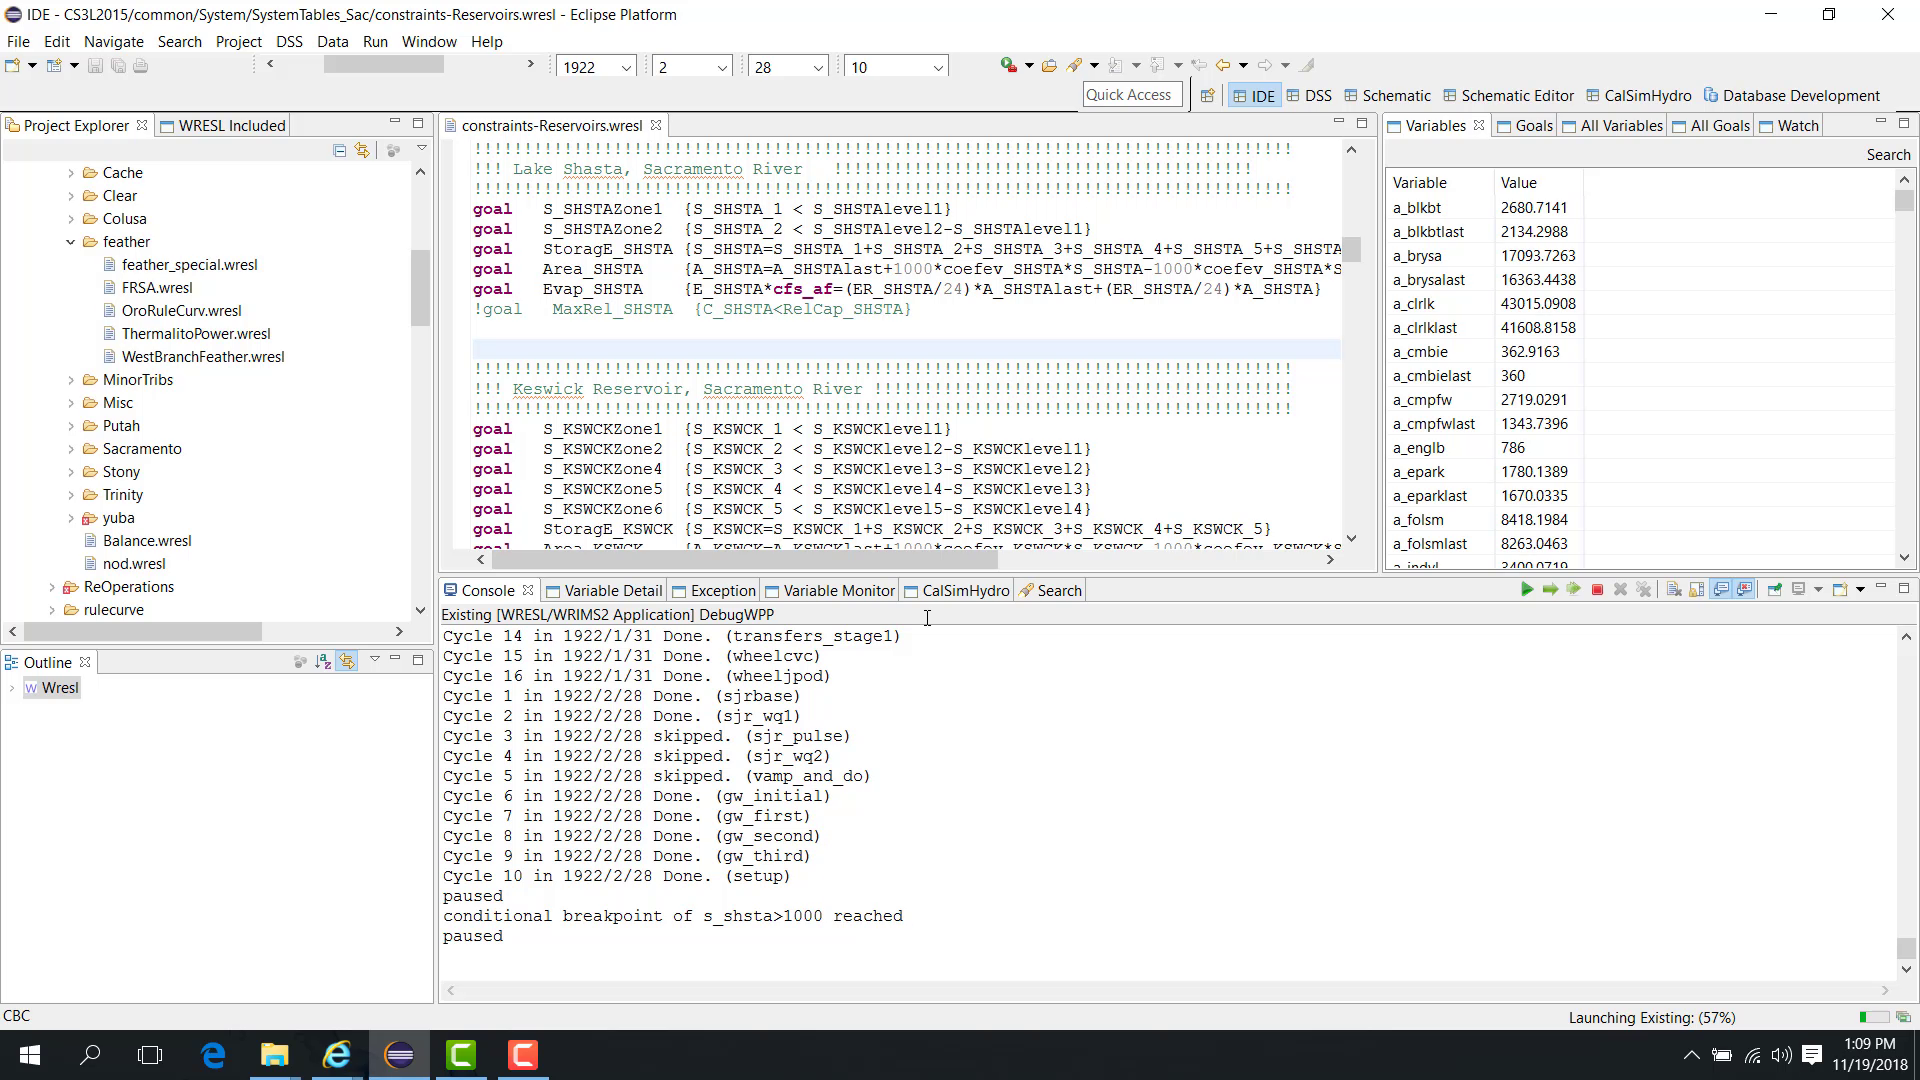The width and height of the screenshot is (1920, 1080).
Task: Open the Database Development perspective
Action: click(x=1791, y=96)
